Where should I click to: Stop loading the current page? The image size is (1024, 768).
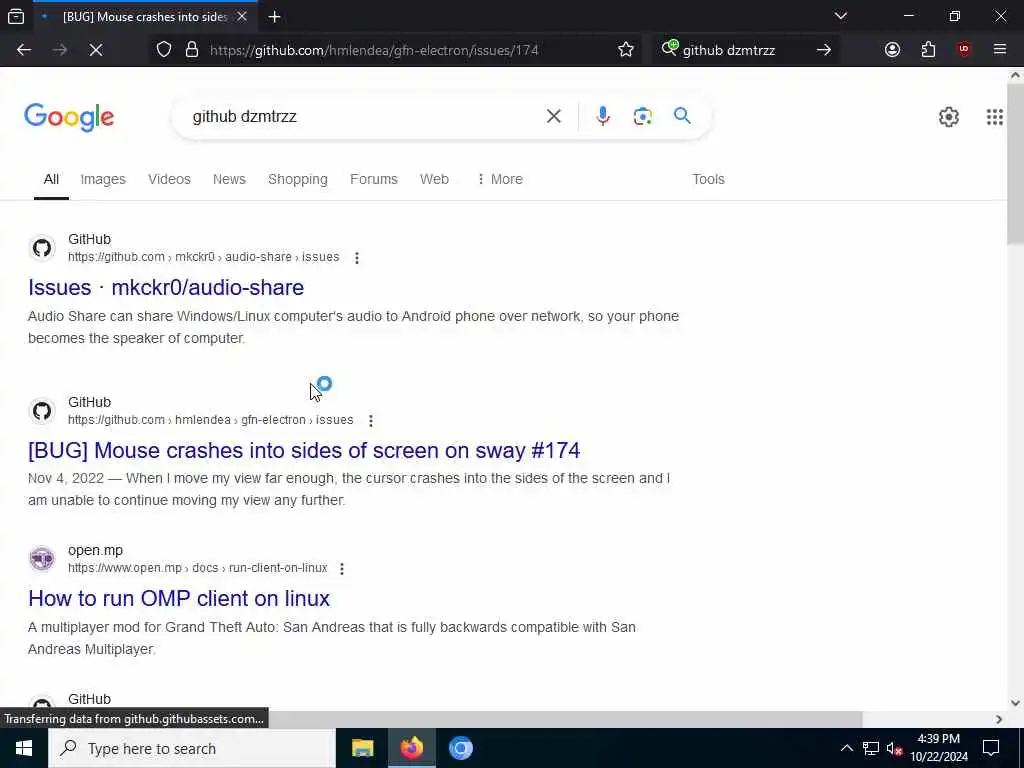(95, 50)
